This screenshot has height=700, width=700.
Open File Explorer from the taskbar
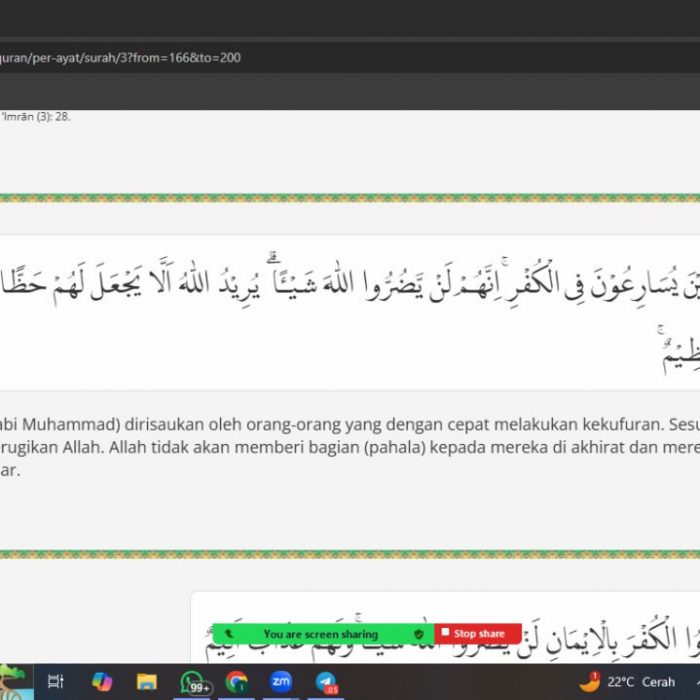(x=147, y=682)
